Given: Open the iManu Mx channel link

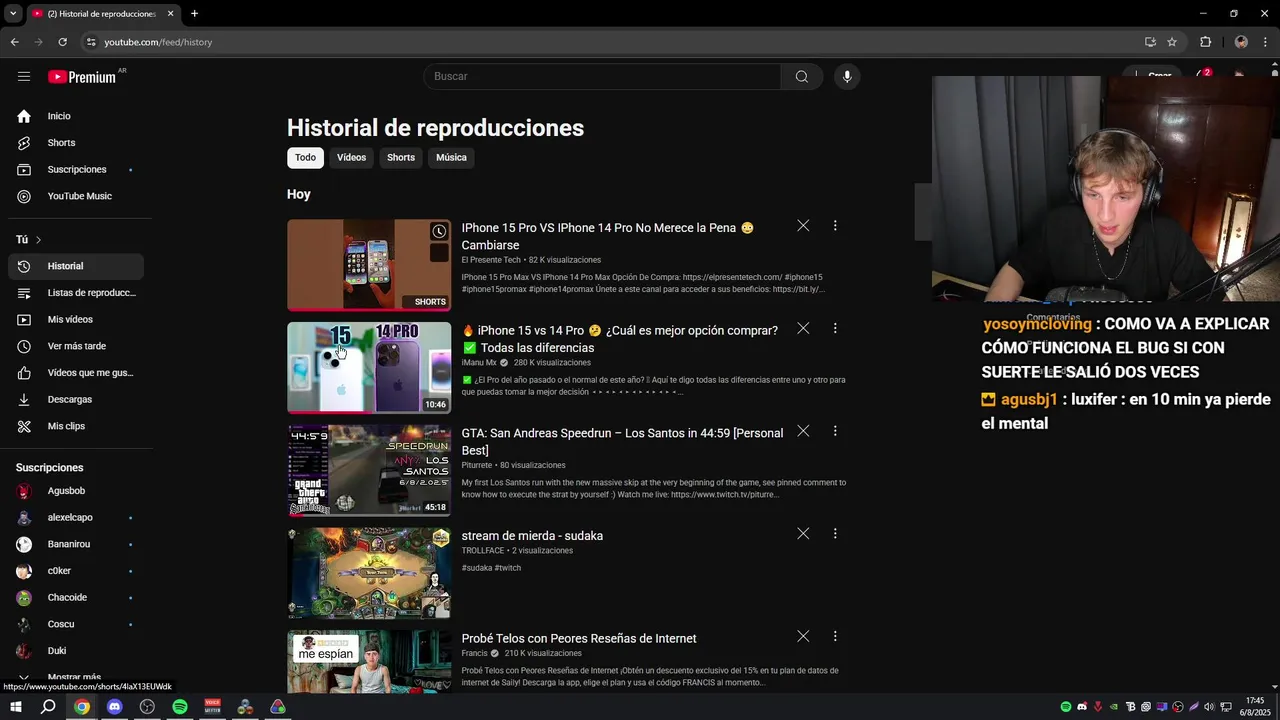Looking at the screenshot, I should [x=479, y=363].
